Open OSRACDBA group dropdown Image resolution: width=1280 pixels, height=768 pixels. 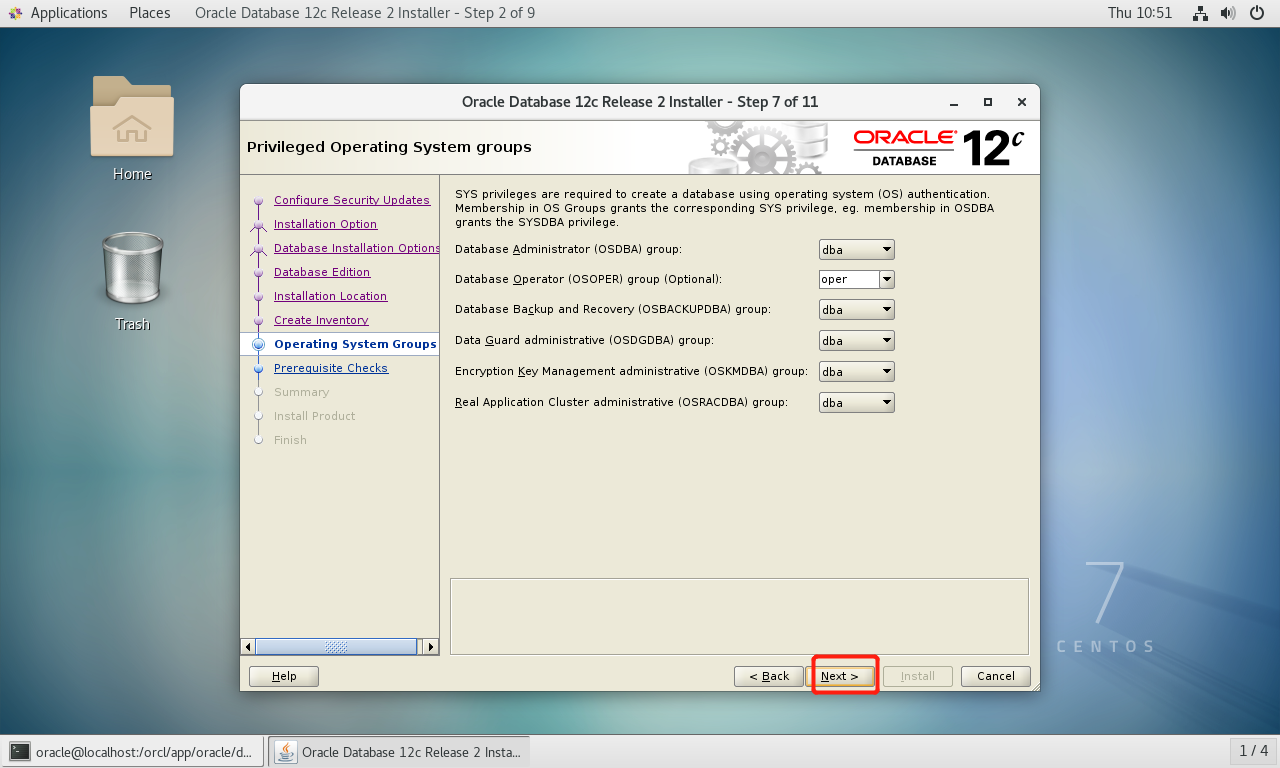[856, 403]
